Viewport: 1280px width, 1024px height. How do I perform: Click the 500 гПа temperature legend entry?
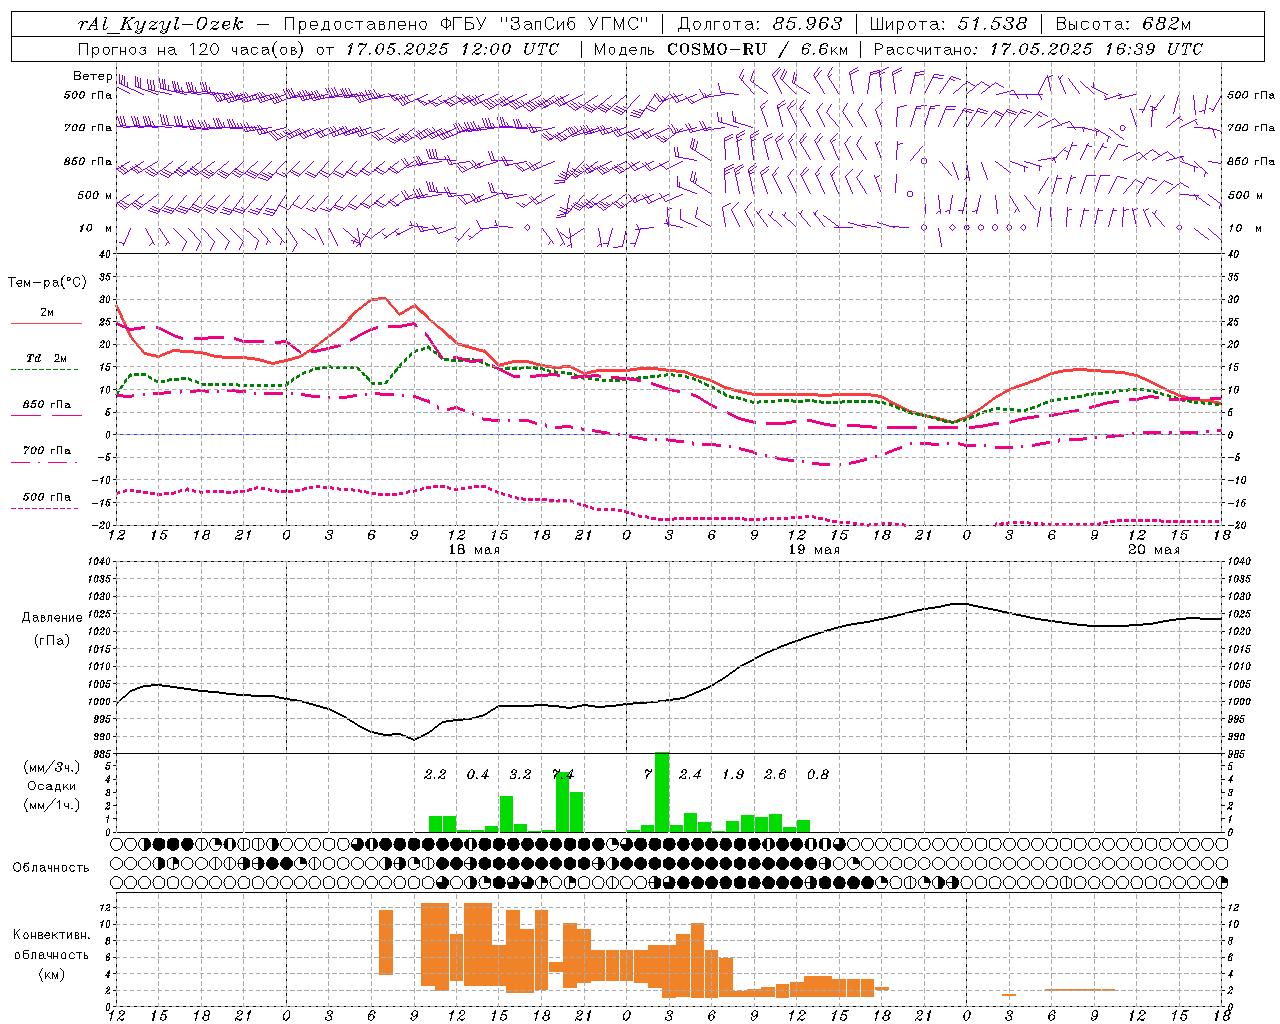[x=47, y=497]
